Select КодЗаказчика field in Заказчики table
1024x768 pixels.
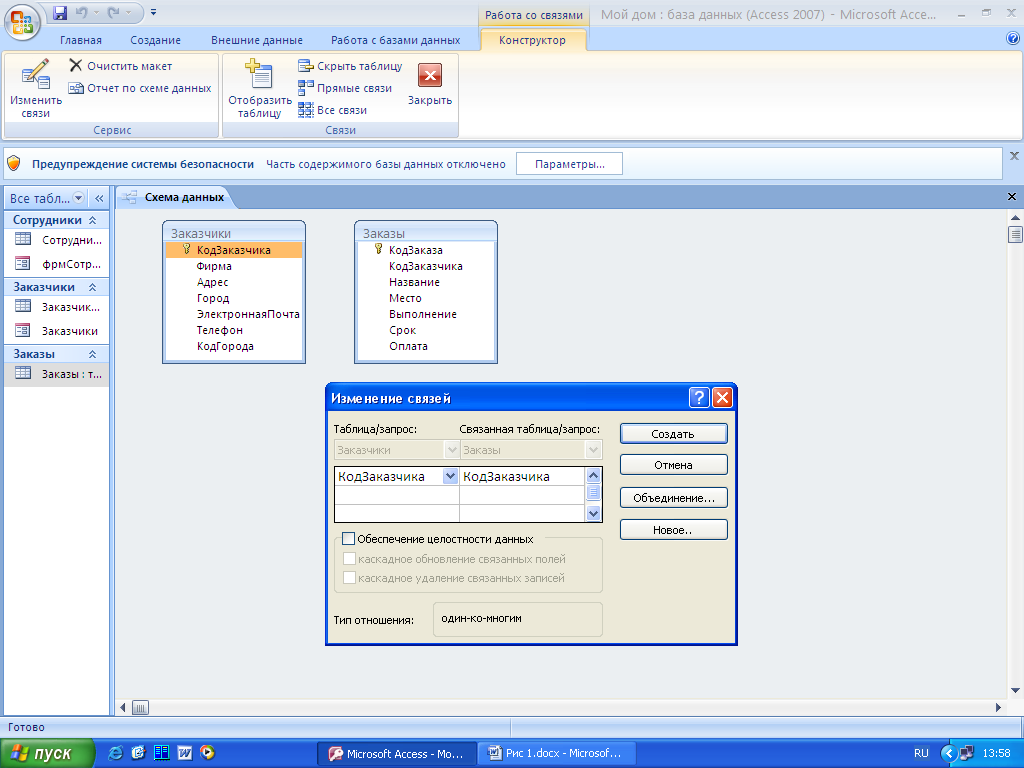click(234, 250)
